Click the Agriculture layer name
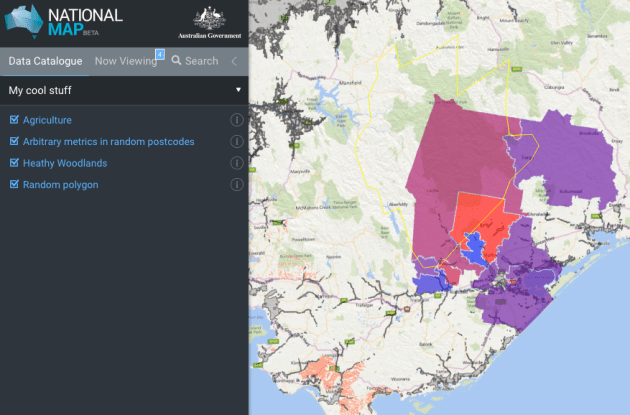This screenshot has height=415, width=630. coord(47,120)
